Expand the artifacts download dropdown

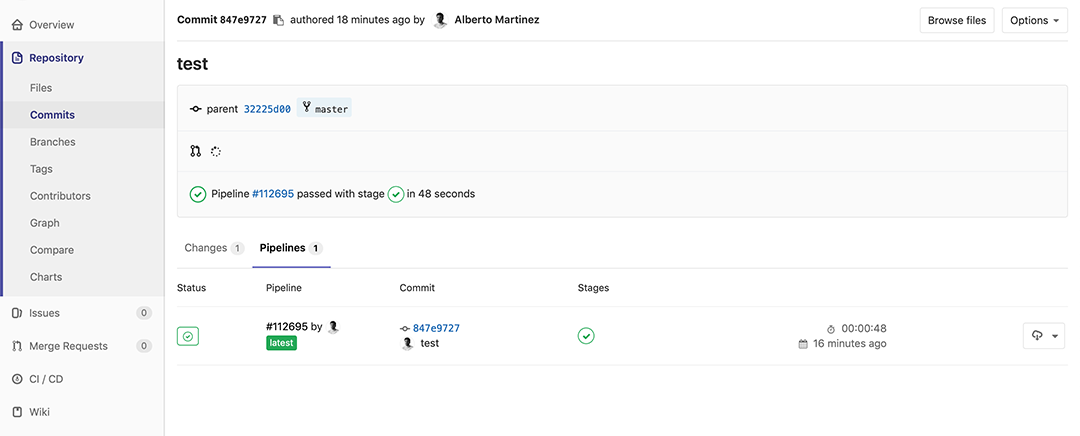[1044, 336]
